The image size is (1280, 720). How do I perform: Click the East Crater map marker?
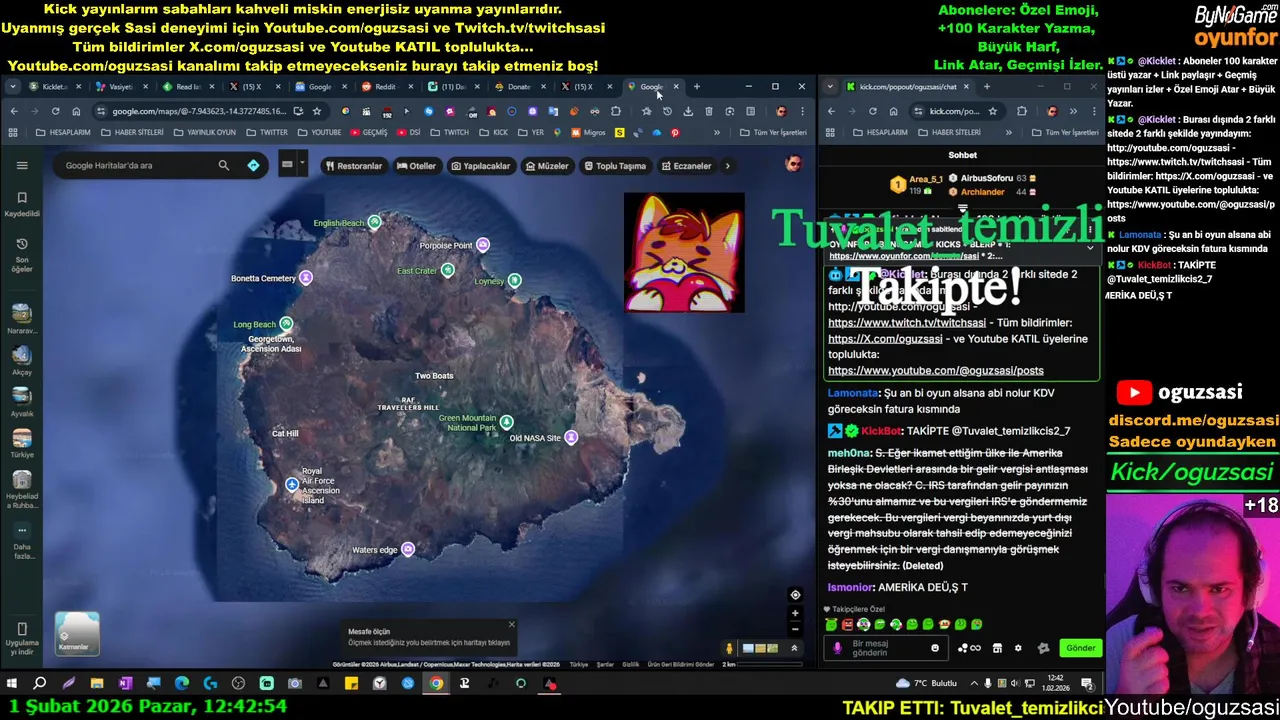(x=448, y=270)
